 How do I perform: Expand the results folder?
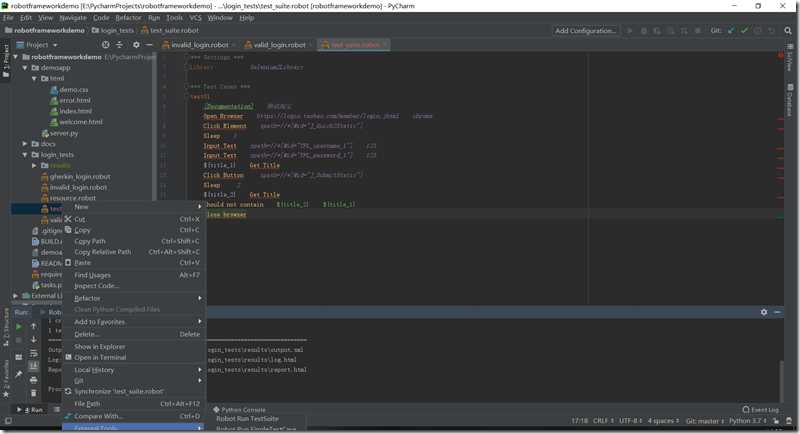point(34,165)
